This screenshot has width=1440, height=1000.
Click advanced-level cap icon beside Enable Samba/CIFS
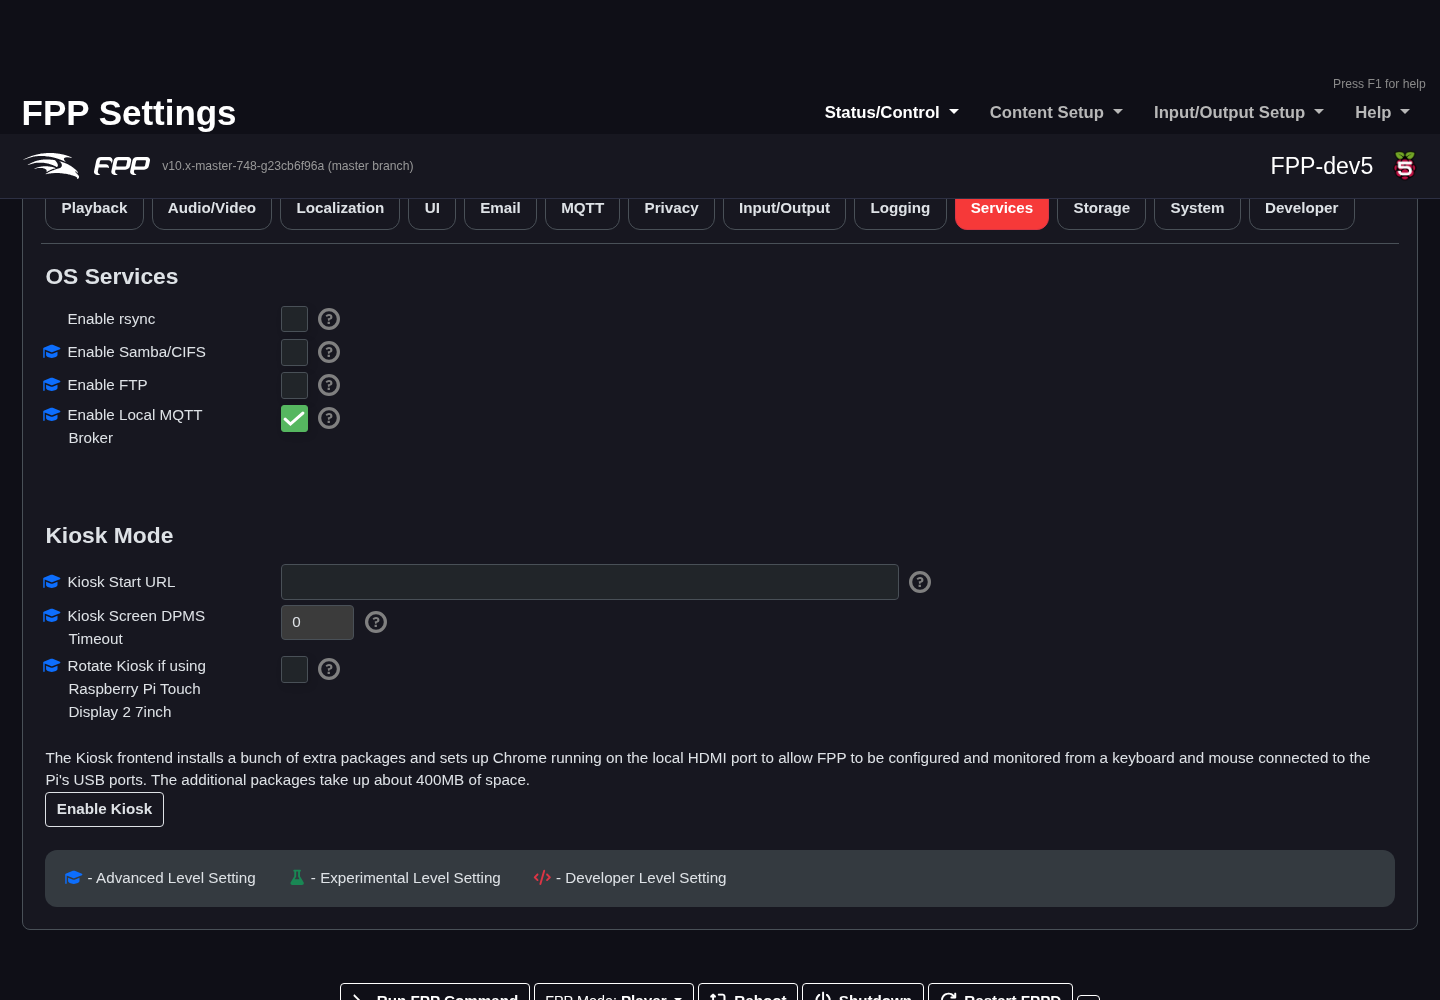pyautogui.click(x=52, y=352)
